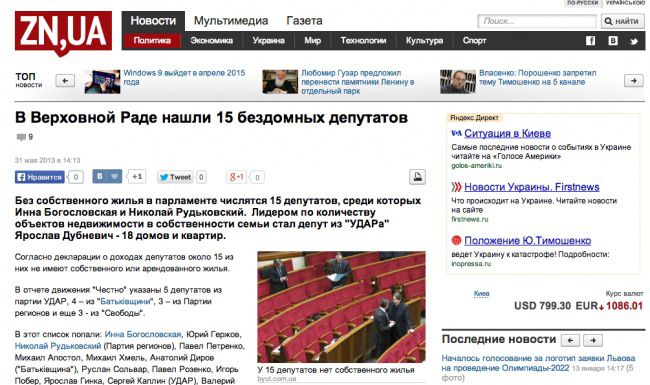Image resolution: width=650 pixels, height=385 pixels.
Task: Switch to the Новости tab
Action: pos(153,21)
